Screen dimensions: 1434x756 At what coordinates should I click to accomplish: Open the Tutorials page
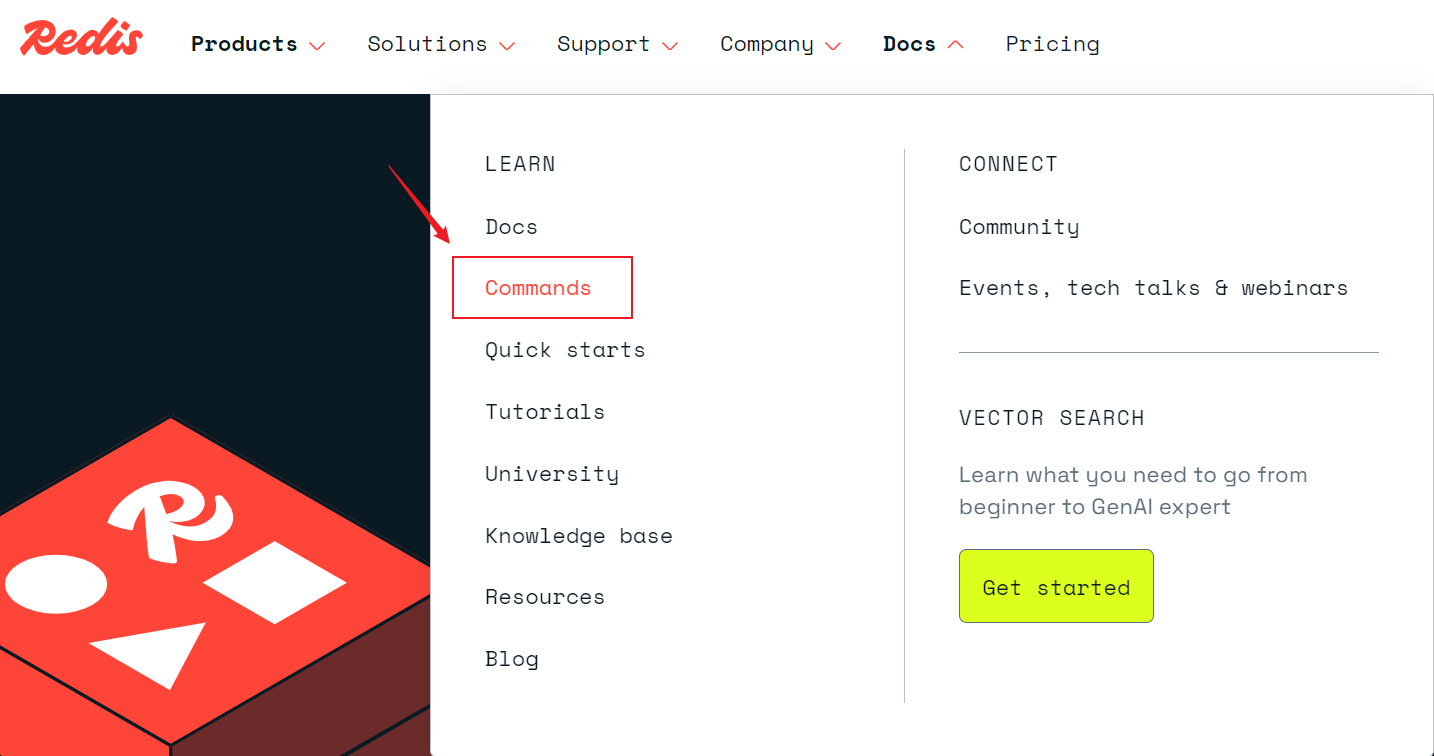click(x=545, y=411)
